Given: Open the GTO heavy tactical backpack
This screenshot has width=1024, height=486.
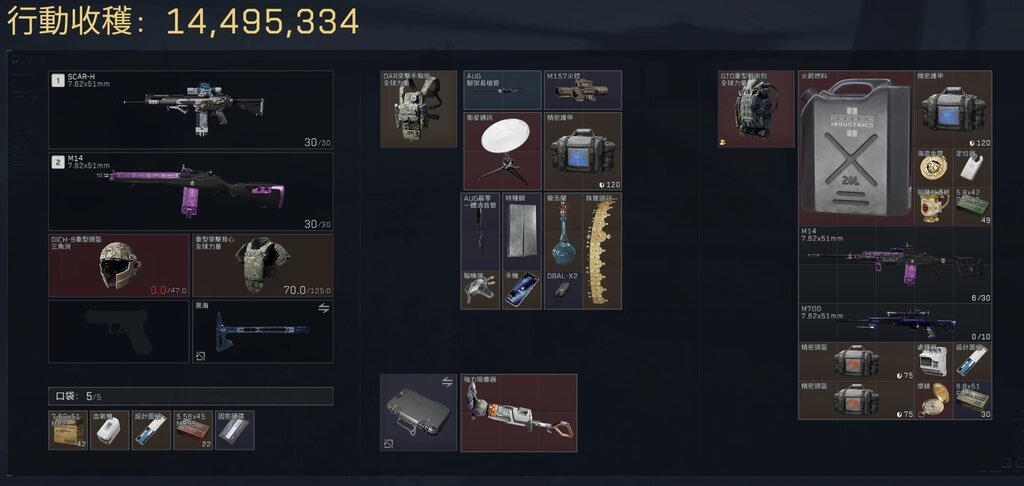Looking at the screenshot, I should coord(756,109).
